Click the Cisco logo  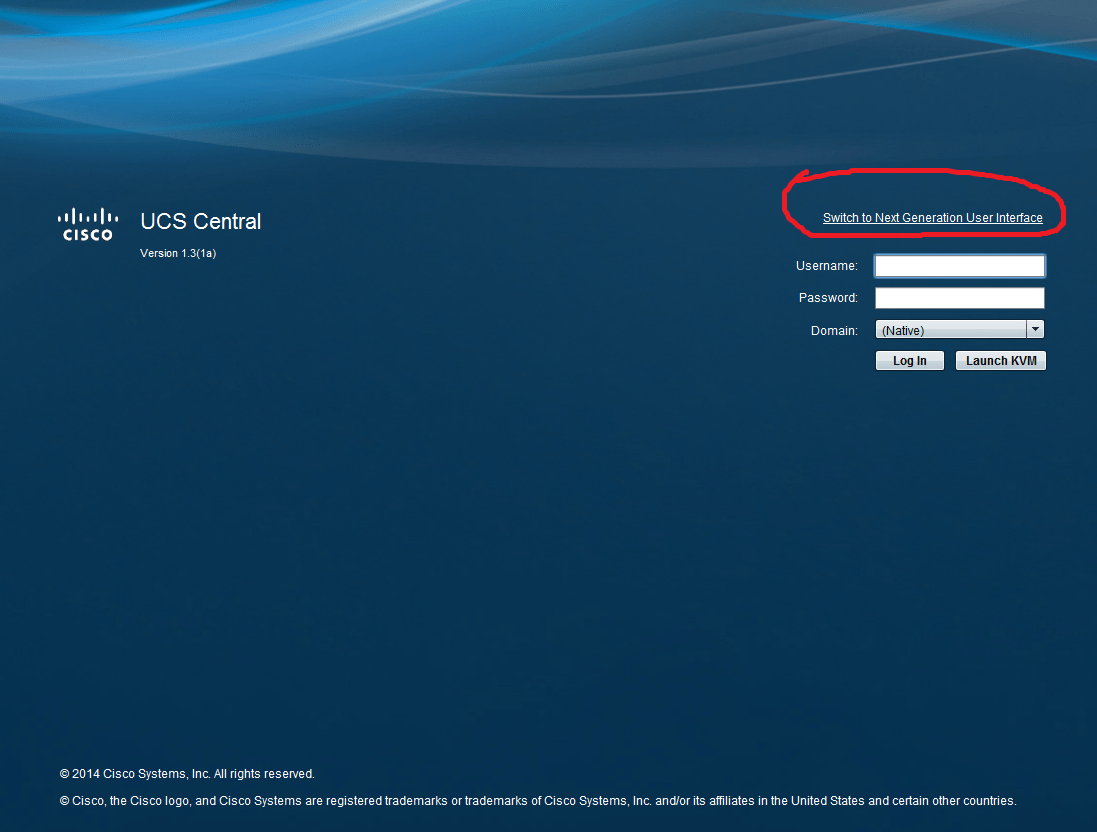coord(87,225)
